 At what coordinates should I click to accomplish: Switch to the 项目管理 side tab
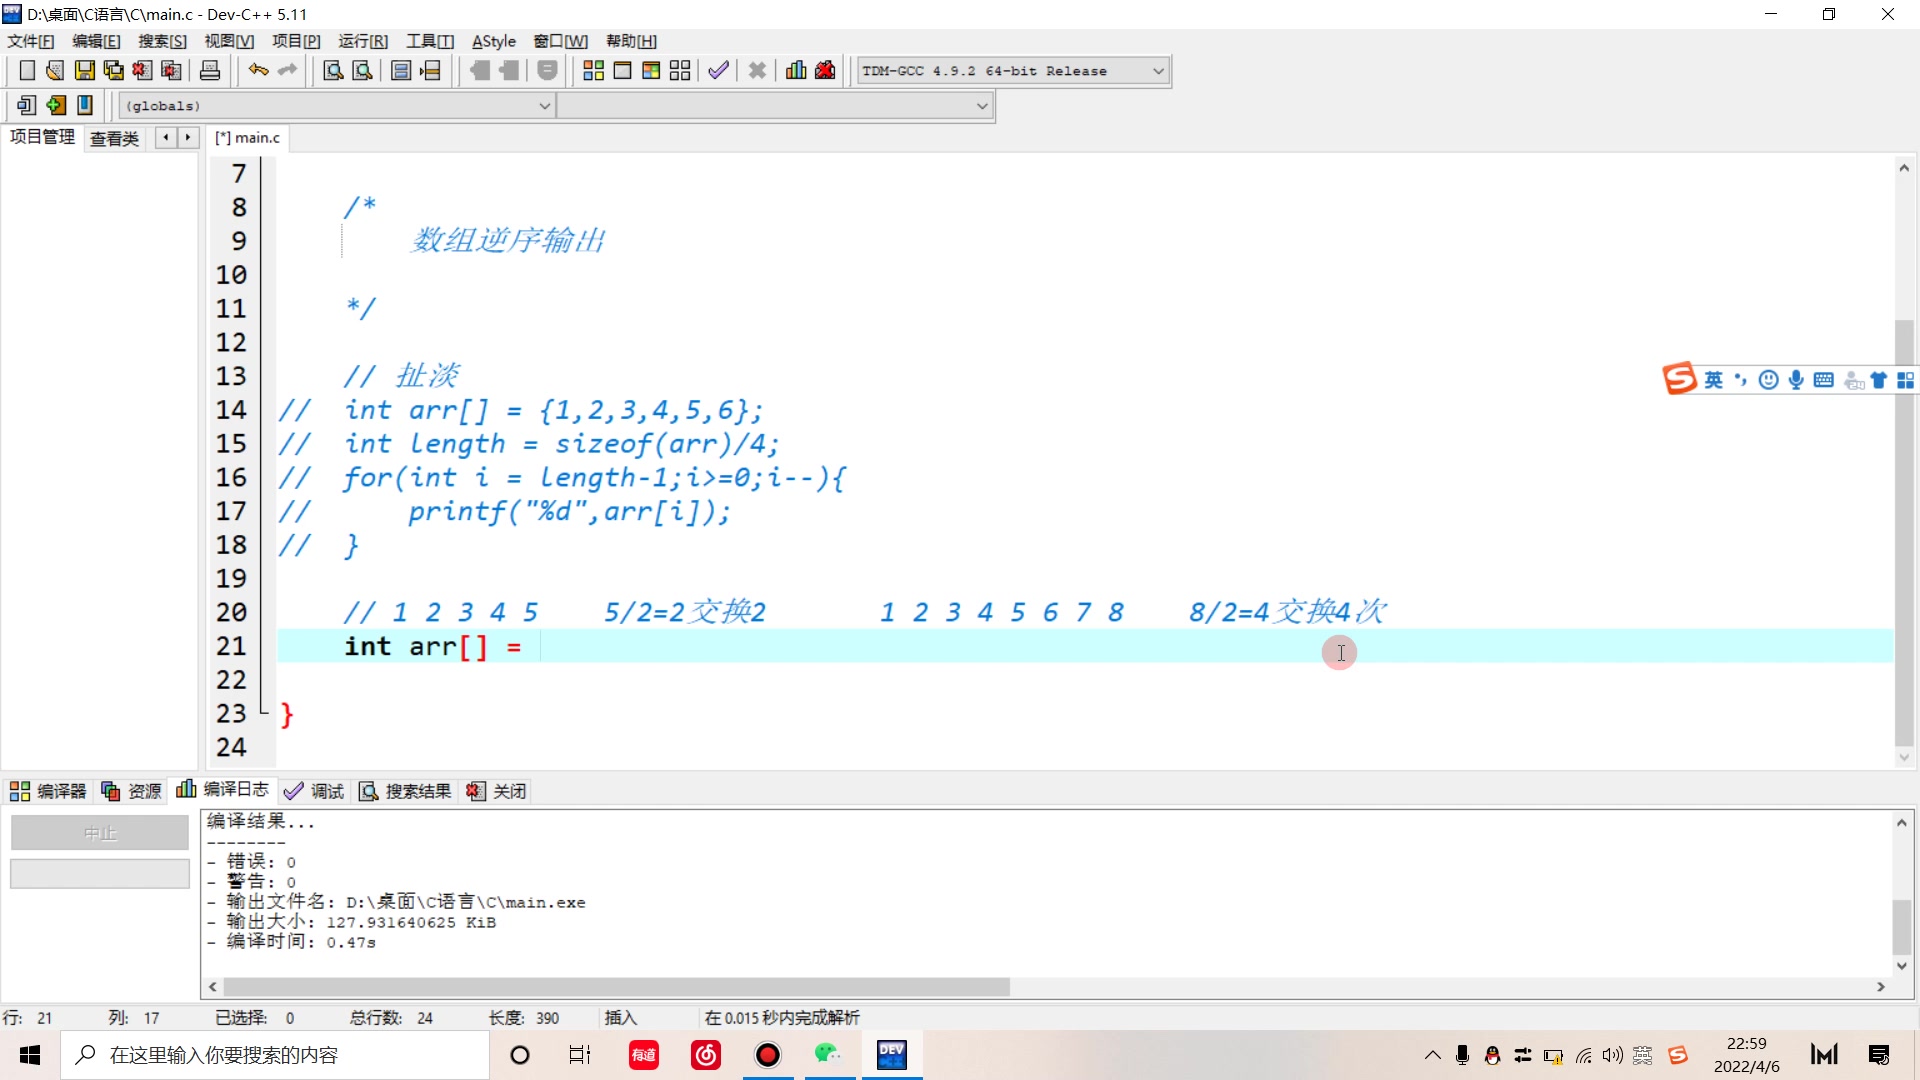pos(42,137)
